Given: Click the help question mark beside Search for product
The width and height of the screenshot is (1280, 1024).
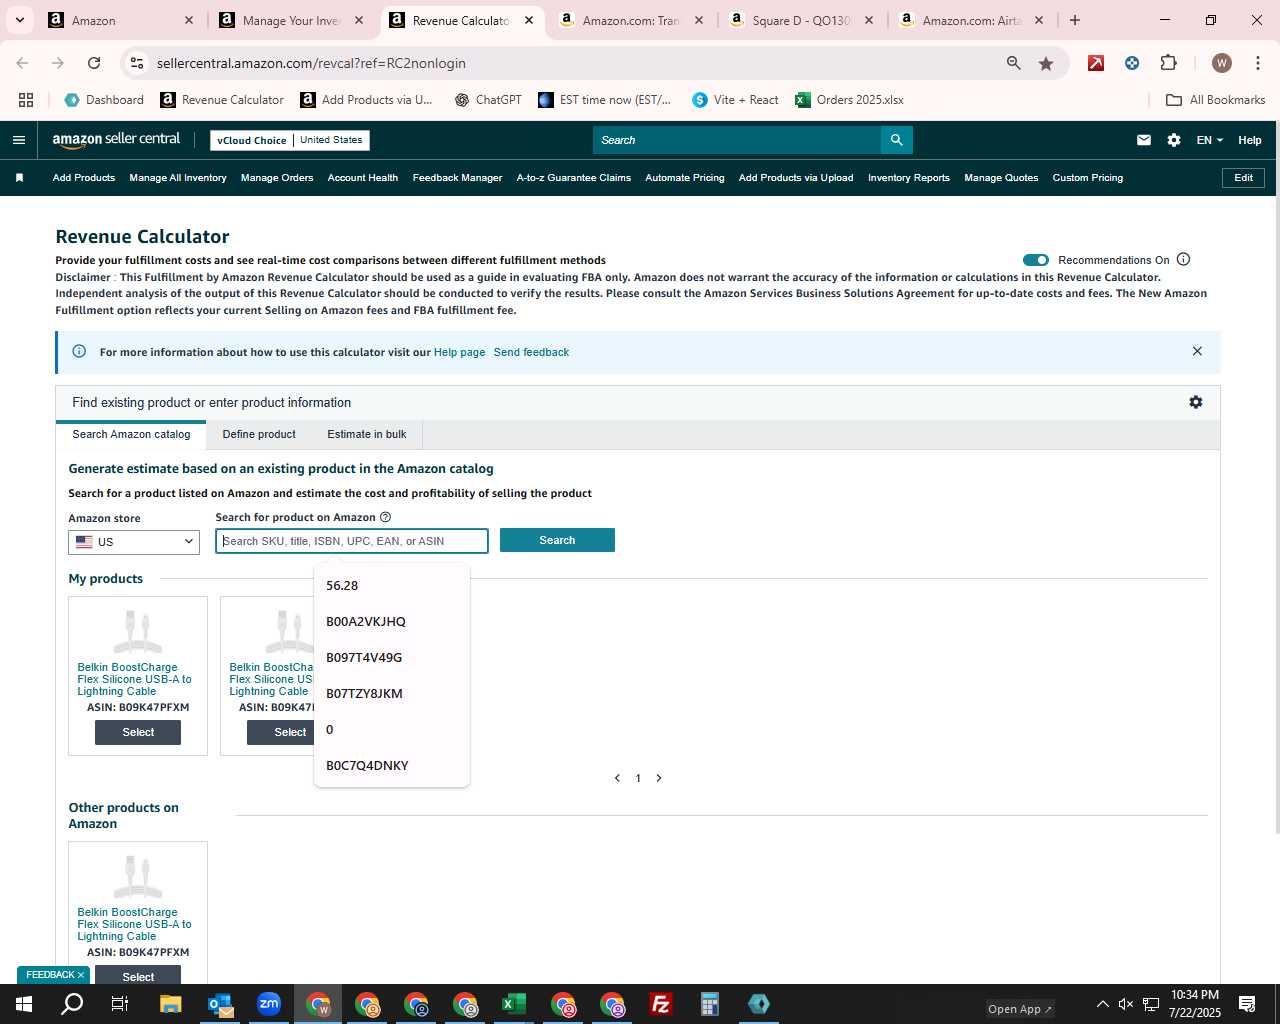Looking at the screenshot, I should (x=385, y=517).
